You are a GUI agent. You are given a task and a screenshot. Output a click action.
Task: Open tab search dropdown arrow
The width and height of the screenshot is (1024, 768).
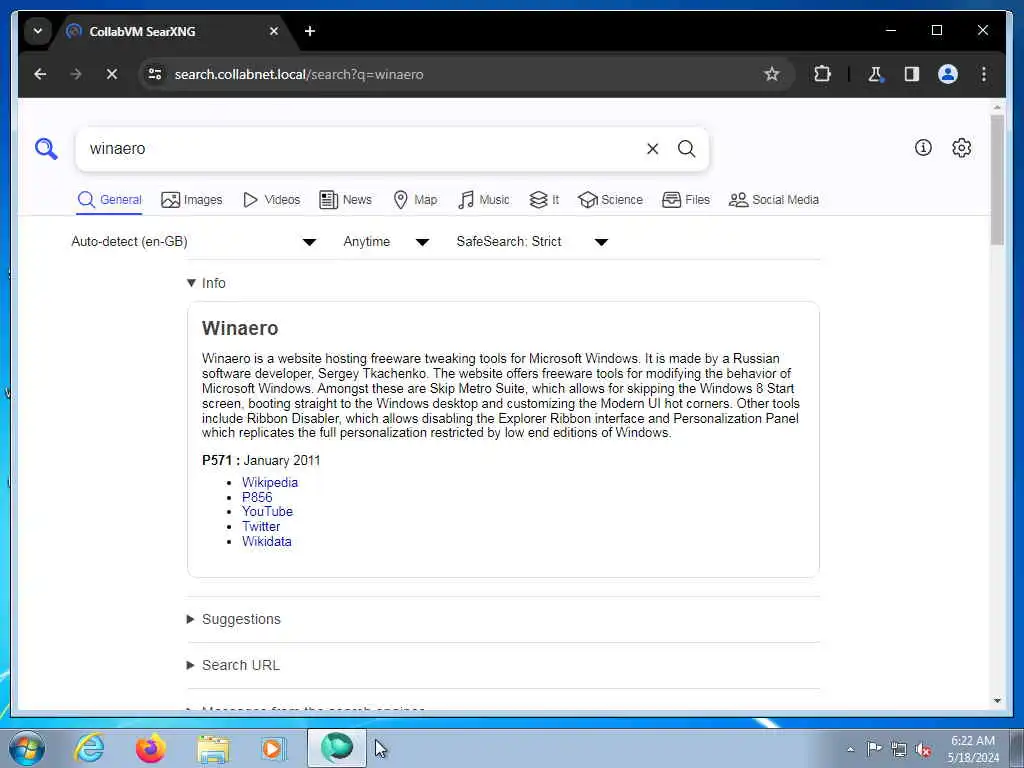point(38,31)
